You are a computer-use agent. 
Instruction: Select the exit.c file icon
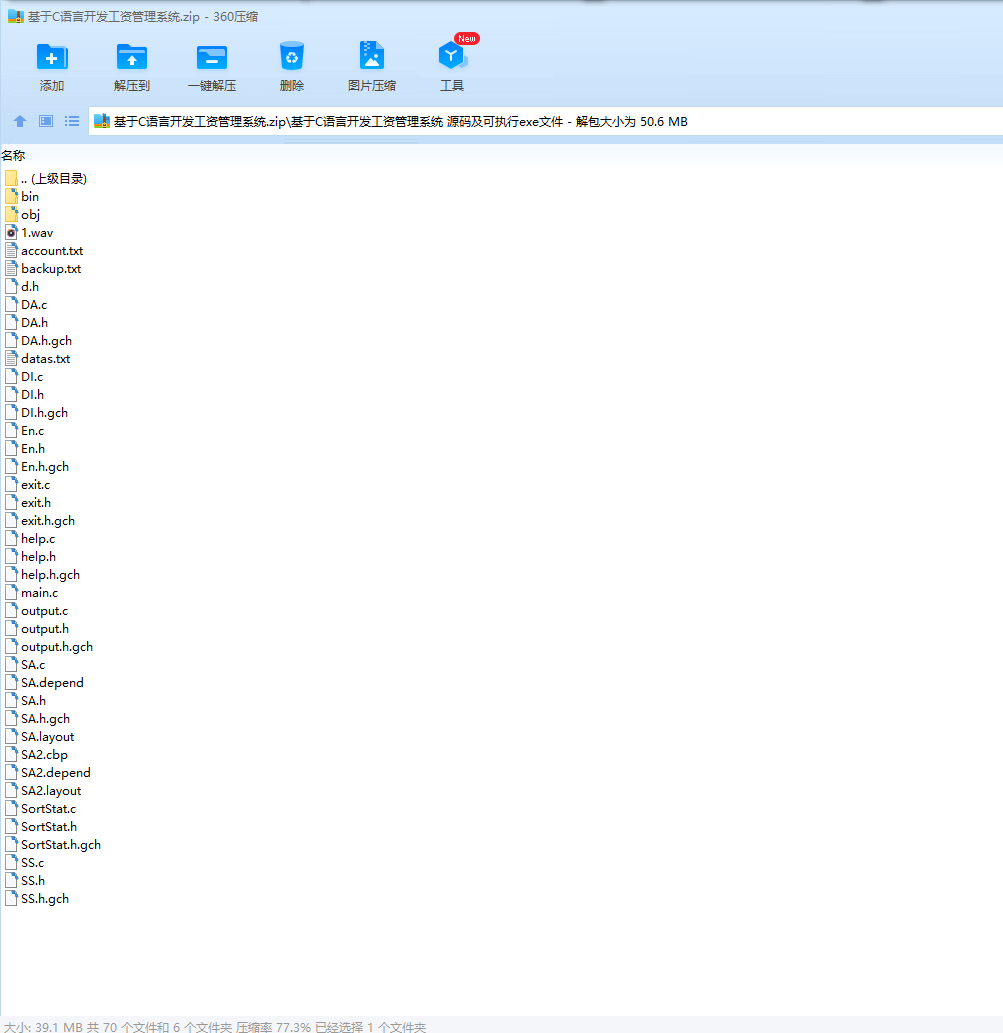click(x=11, y=484)
